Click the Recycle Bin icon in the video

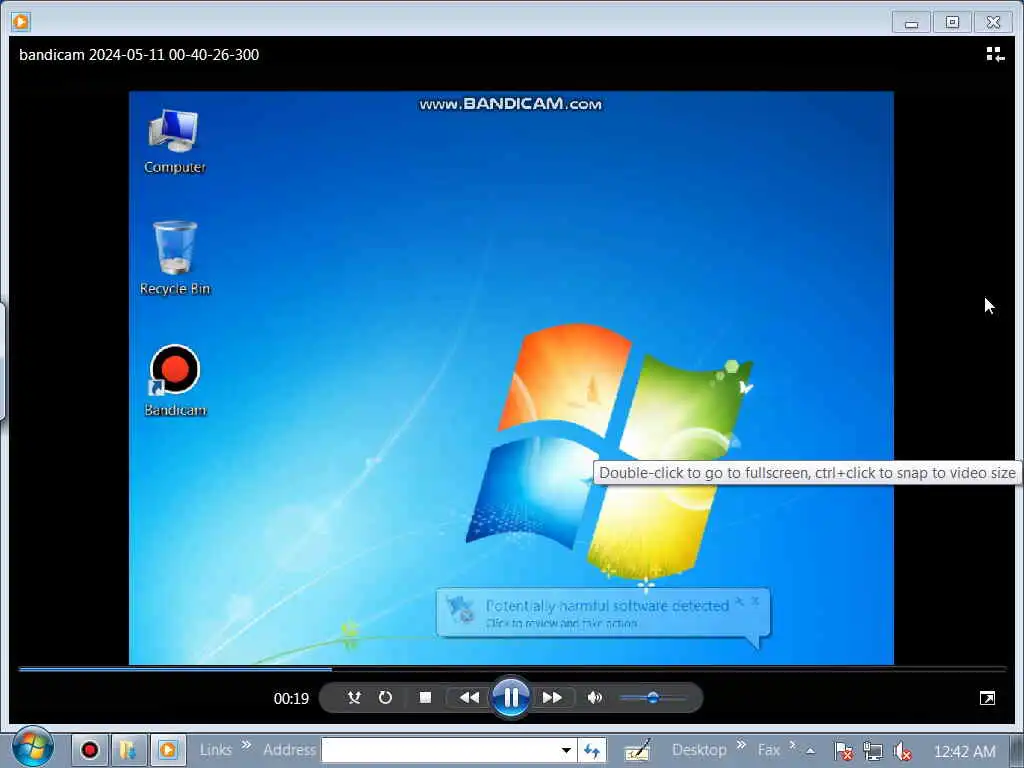tap(174, 259)
